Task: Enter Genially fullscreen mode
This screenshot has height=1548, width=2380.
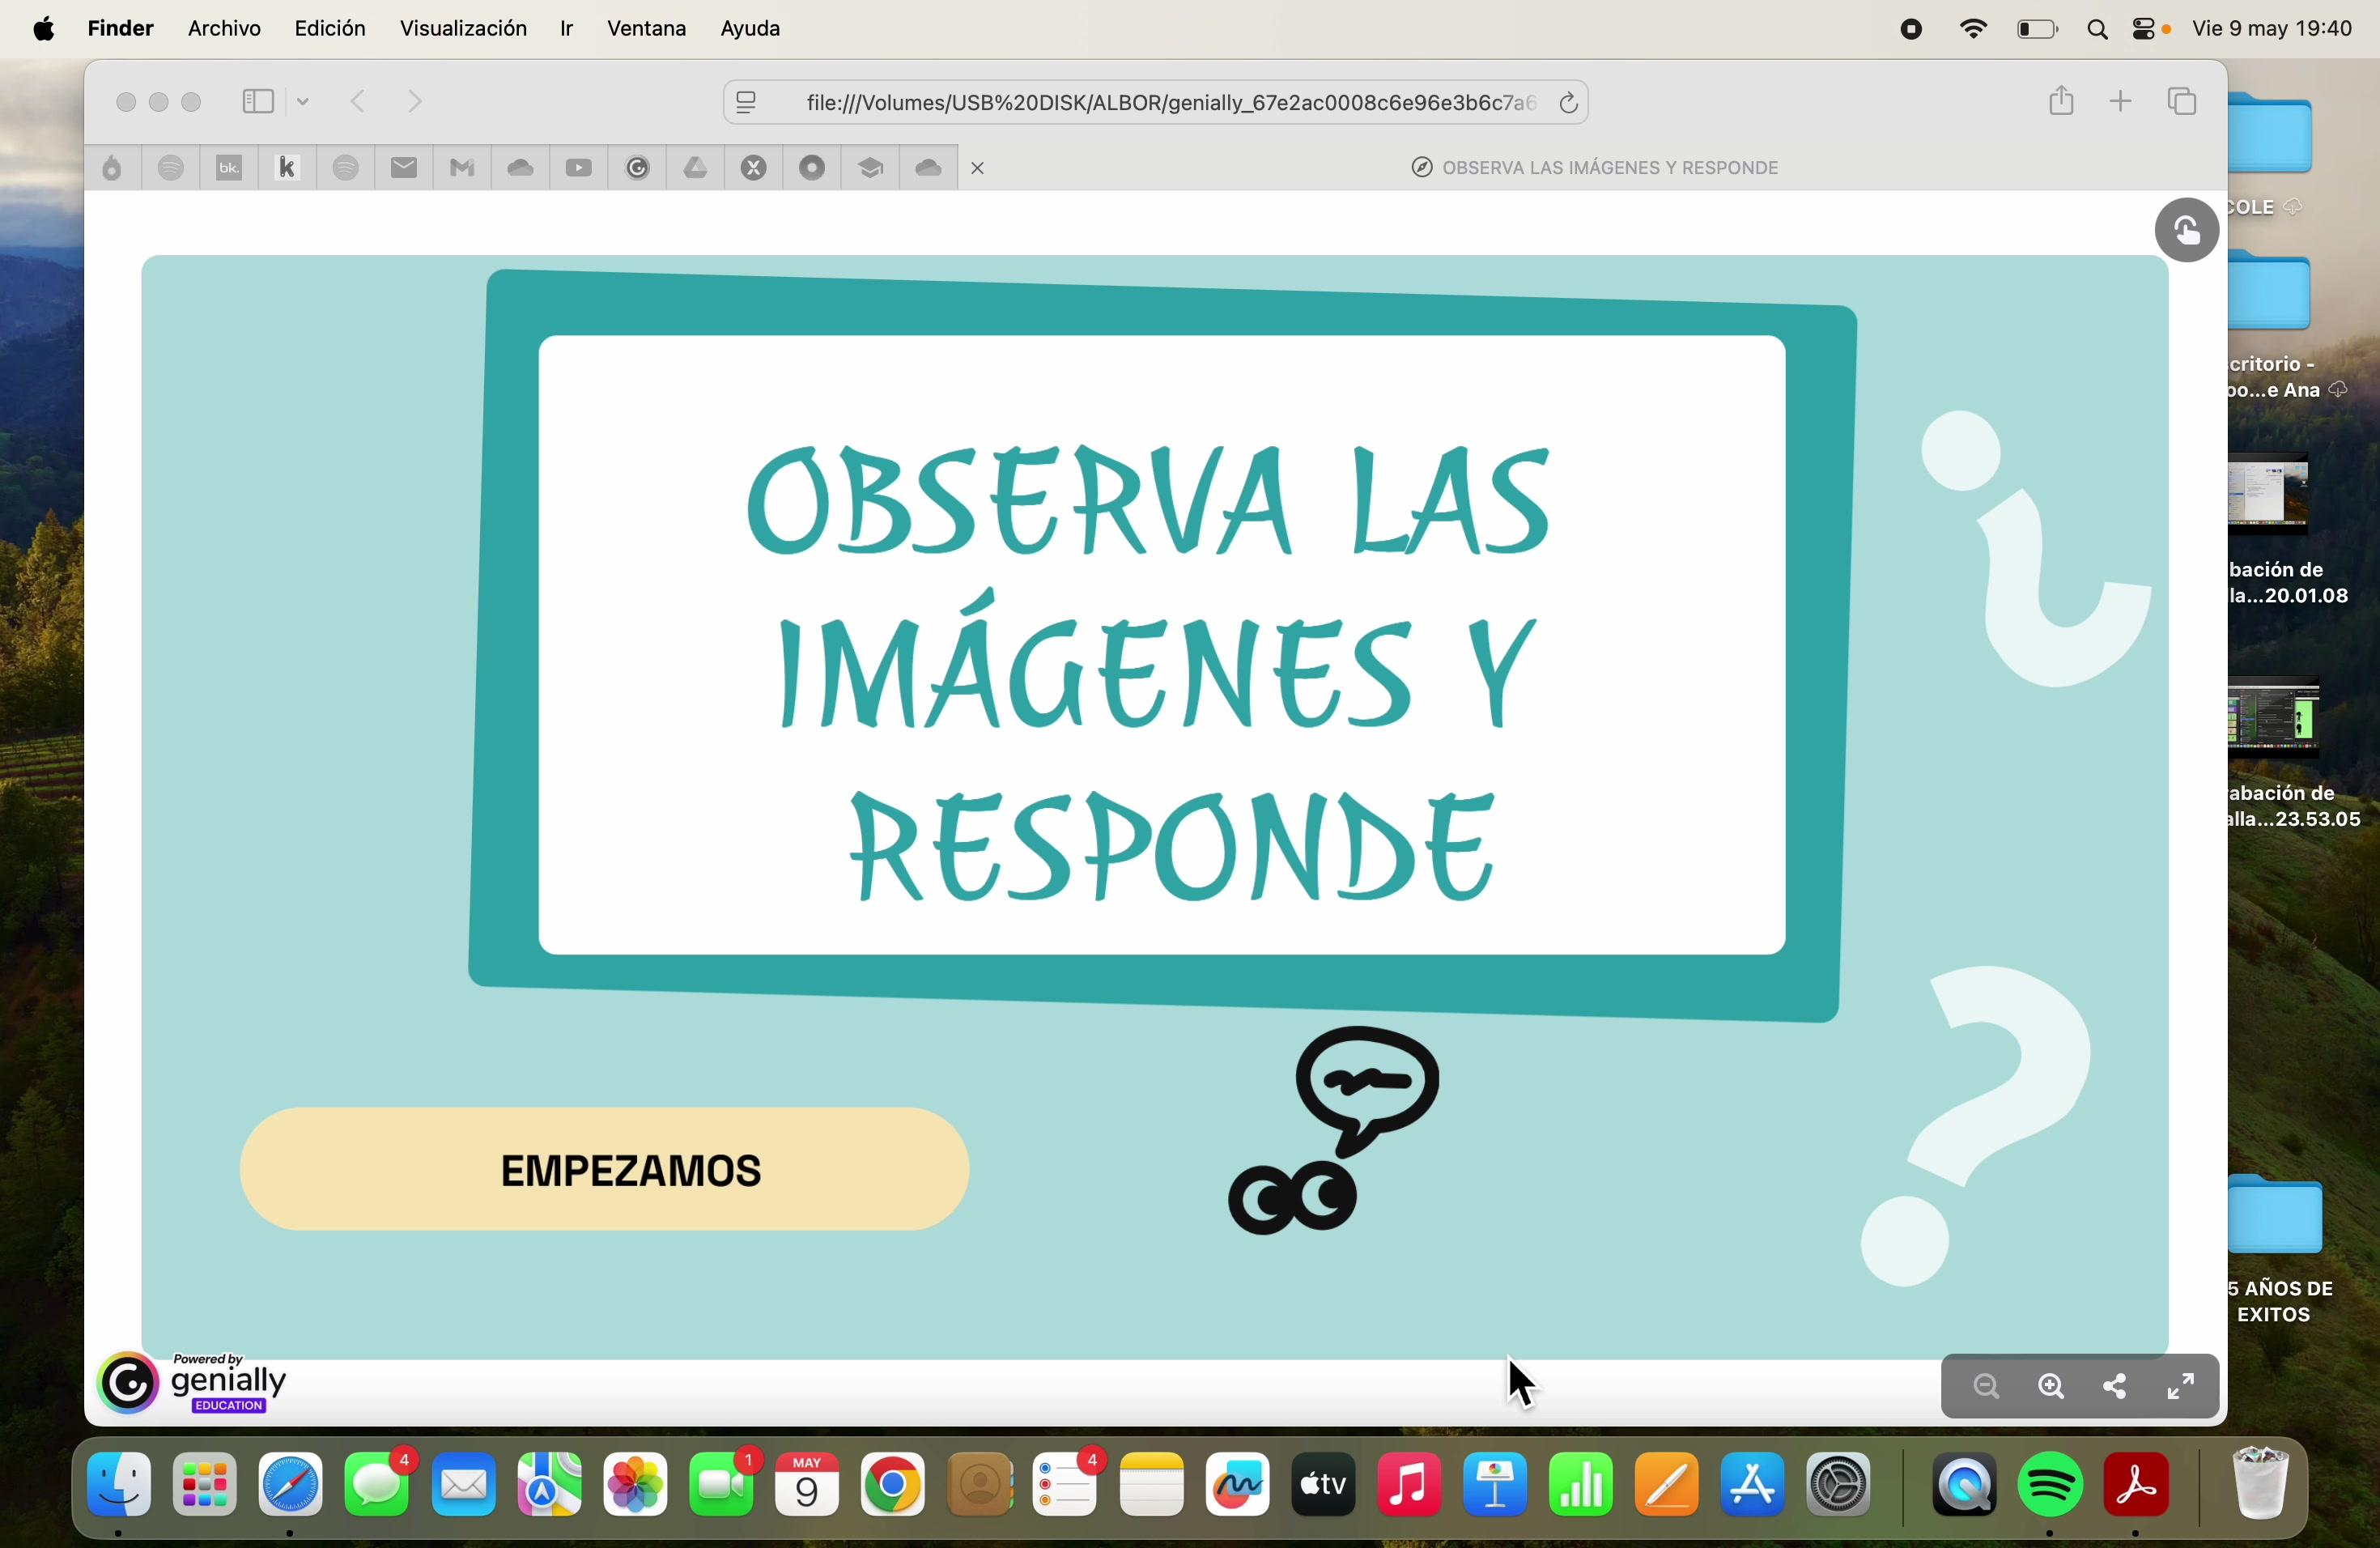Action: click(2180, 1386)
